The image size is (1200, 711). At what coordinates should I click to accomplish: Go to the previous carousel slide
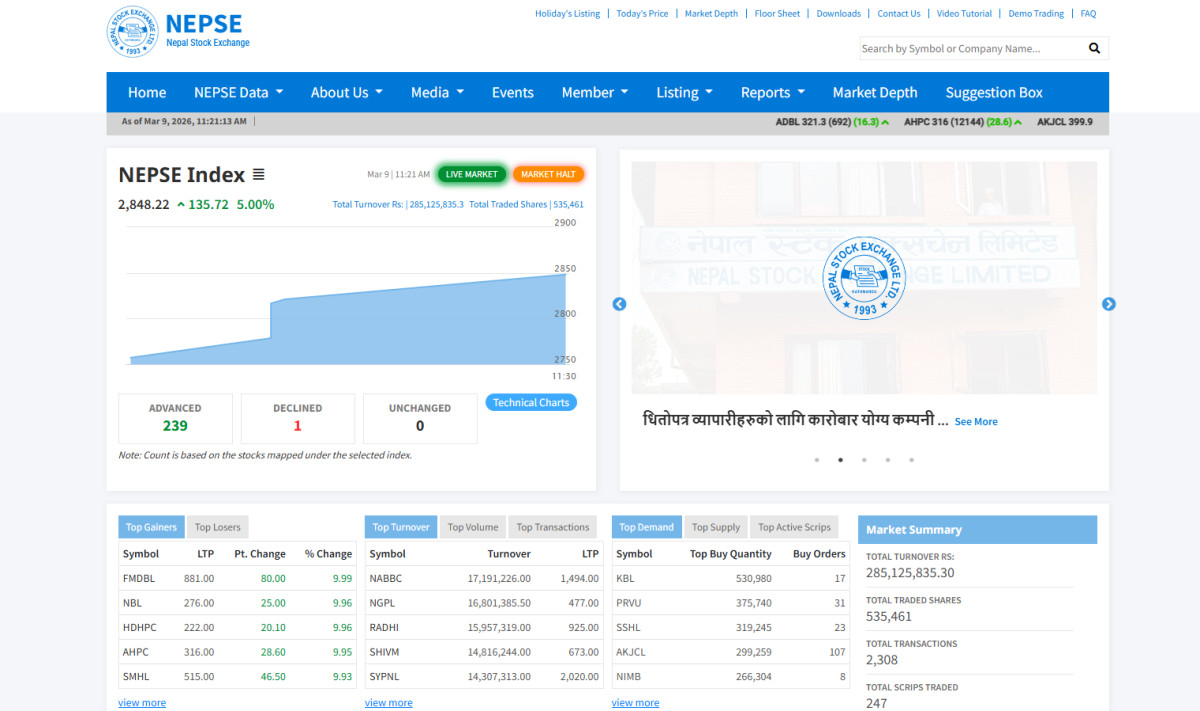click(x=619, y=304)
